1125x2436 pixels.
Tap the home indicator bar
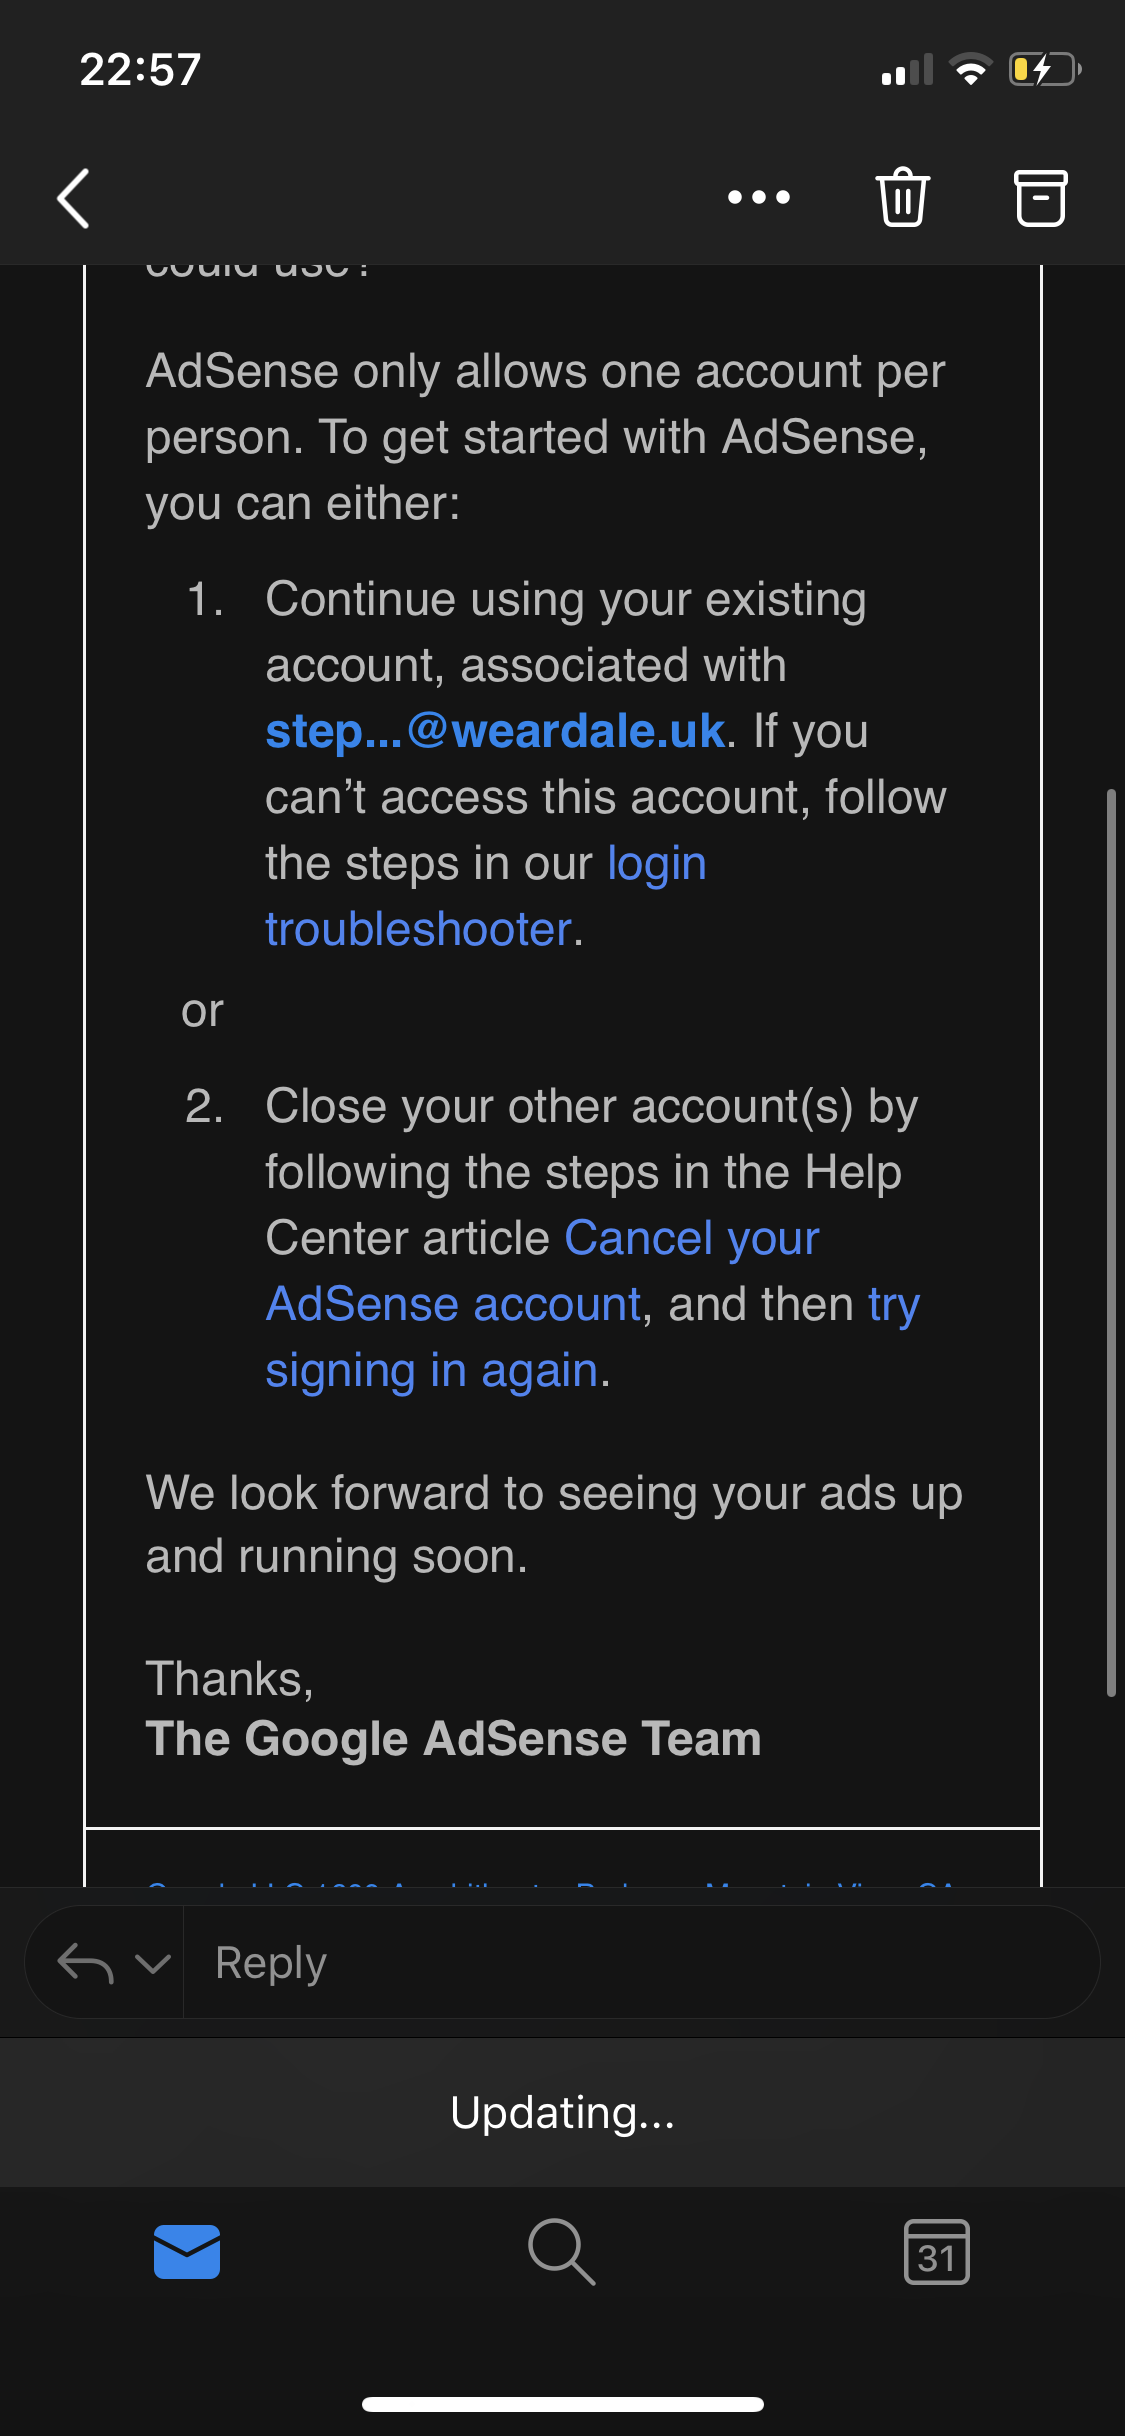click(x=562, y=2404)
